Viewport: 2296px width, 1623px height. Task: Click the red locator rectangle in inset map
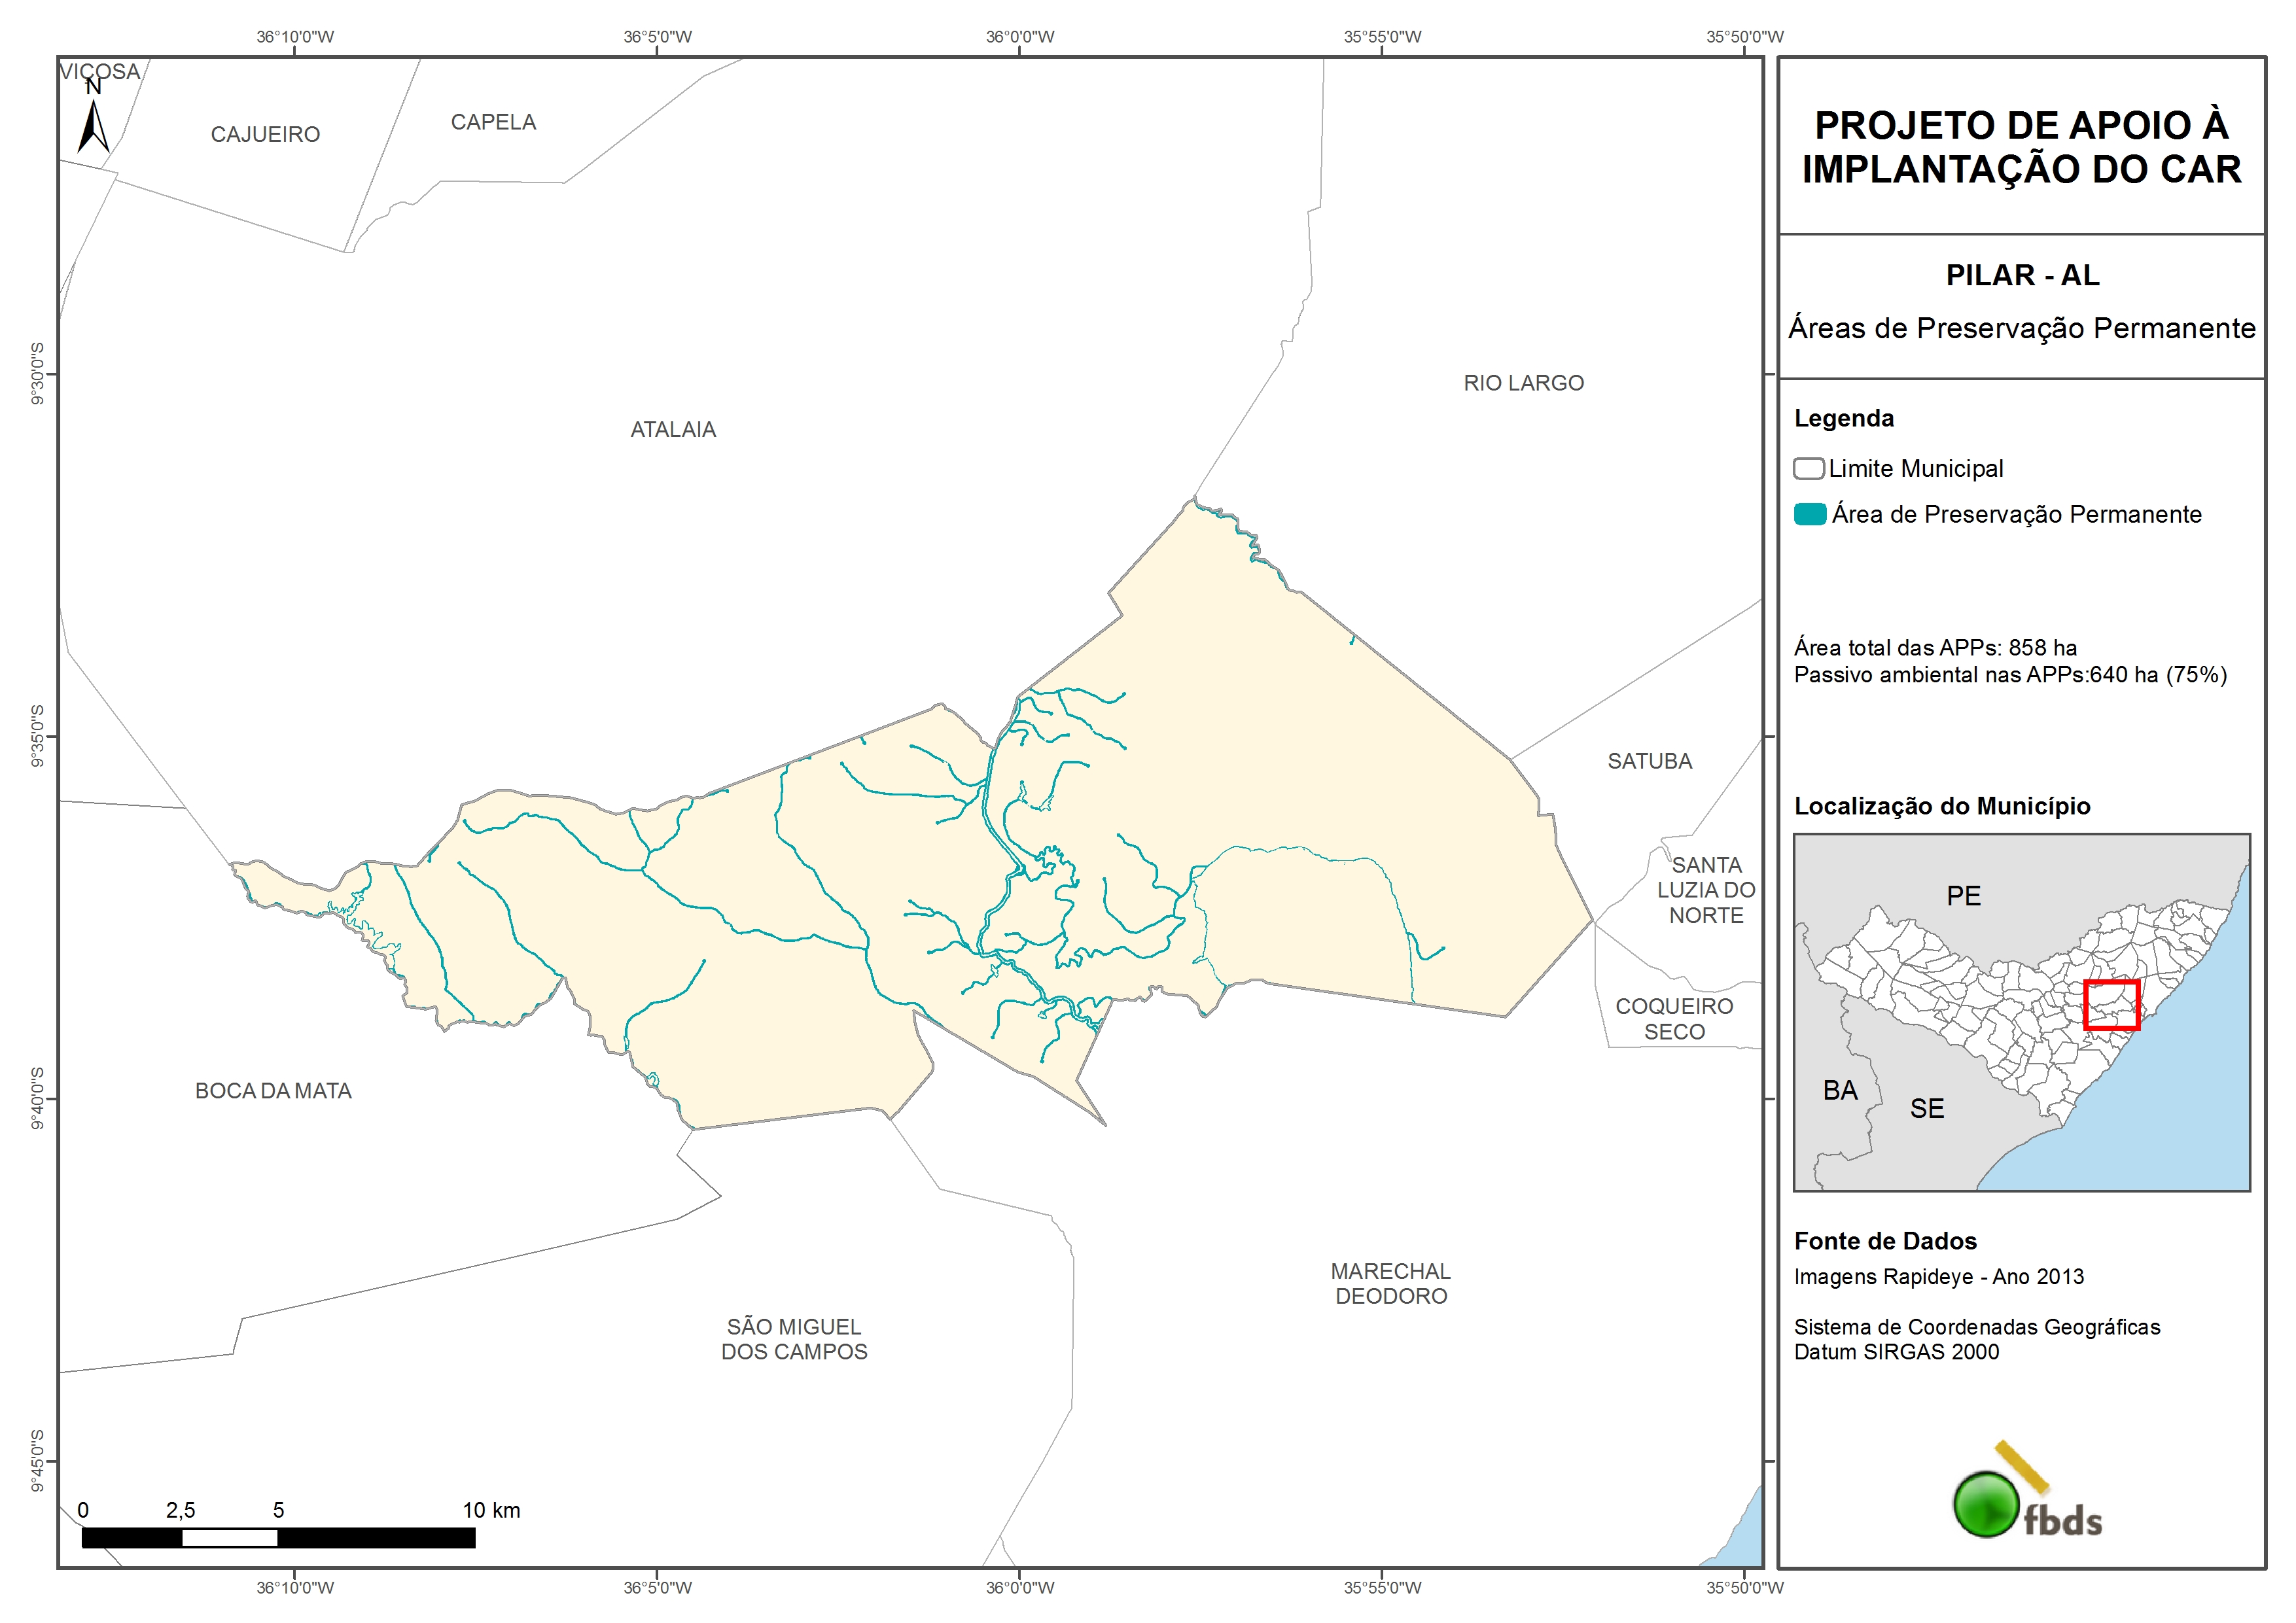point(2111,1004)
